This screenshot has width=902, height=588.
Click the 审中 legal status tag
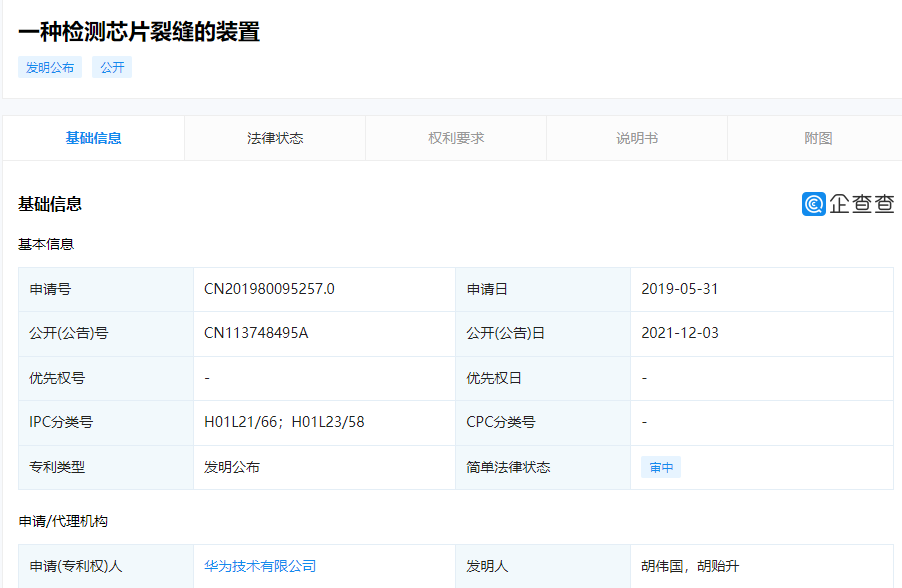[x=660, y=466]
